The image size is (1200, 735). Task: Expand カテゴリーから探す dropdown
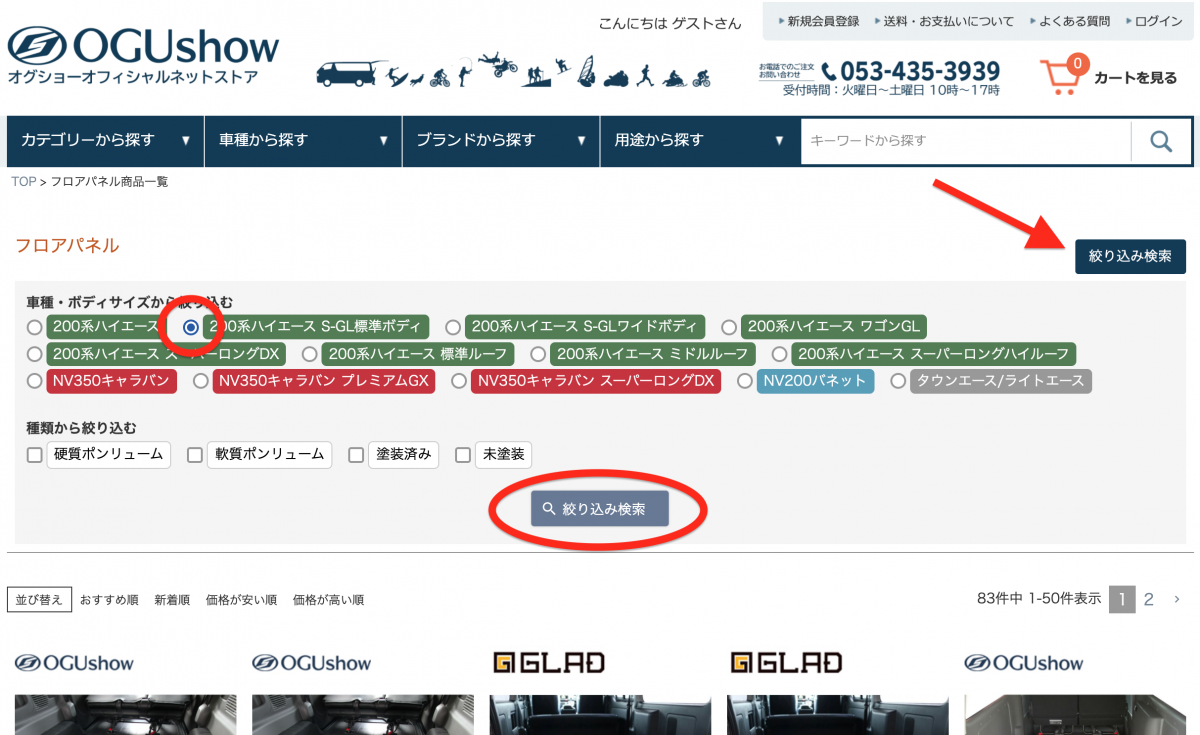pos(105,141)
